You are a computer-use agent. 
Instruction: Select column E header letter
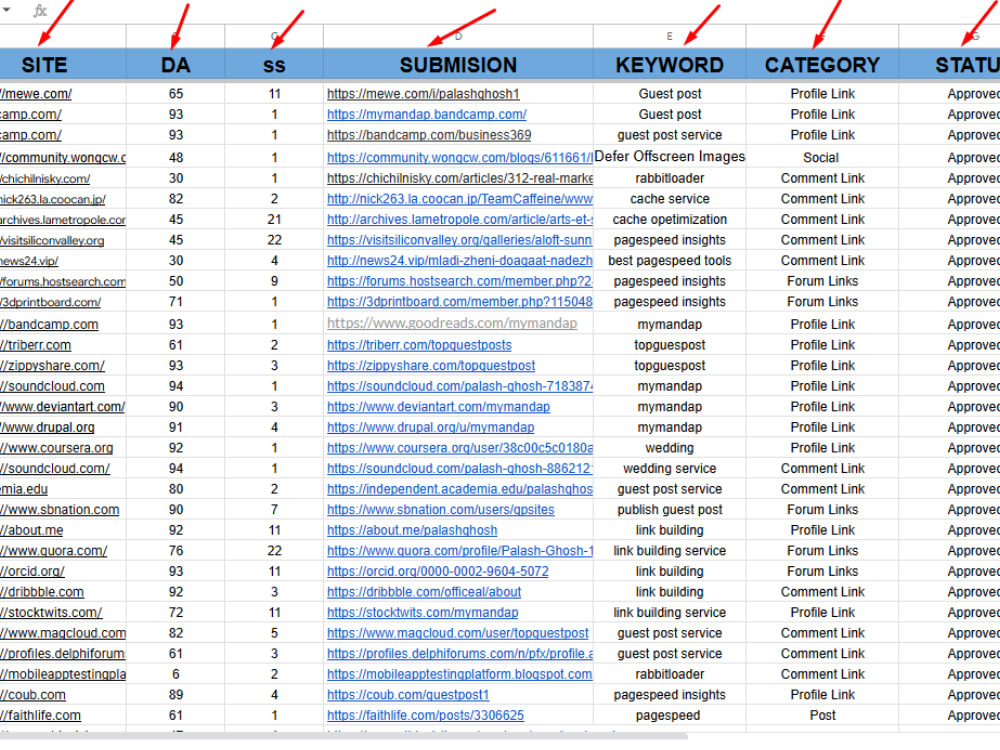[669, 36]
